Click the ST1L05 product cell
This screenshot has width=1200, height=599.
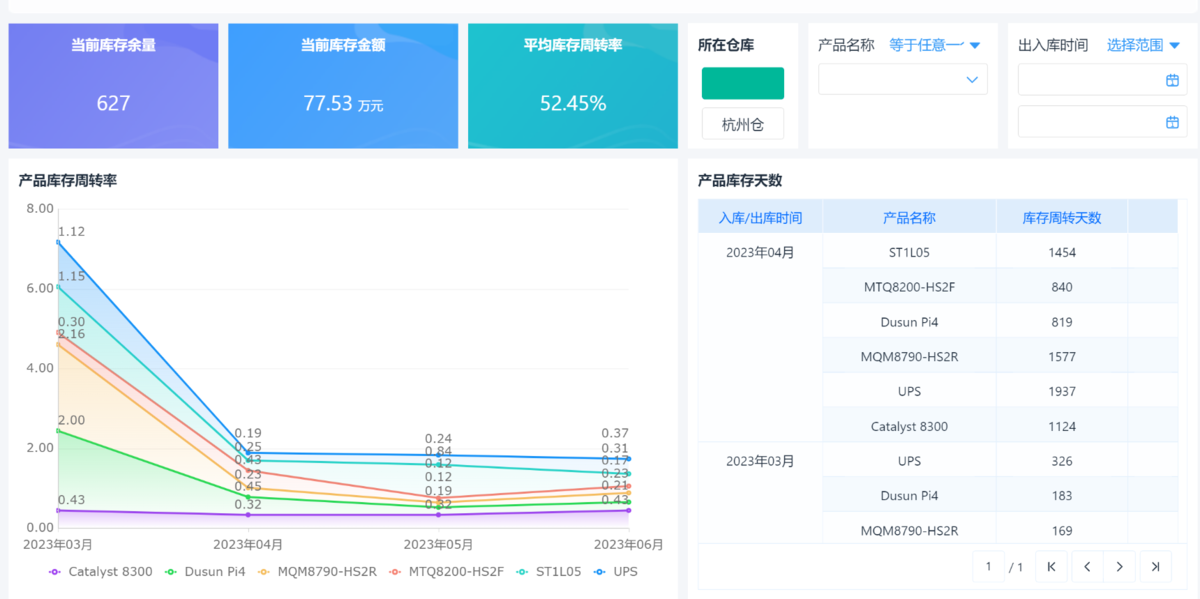pos(909,252)
